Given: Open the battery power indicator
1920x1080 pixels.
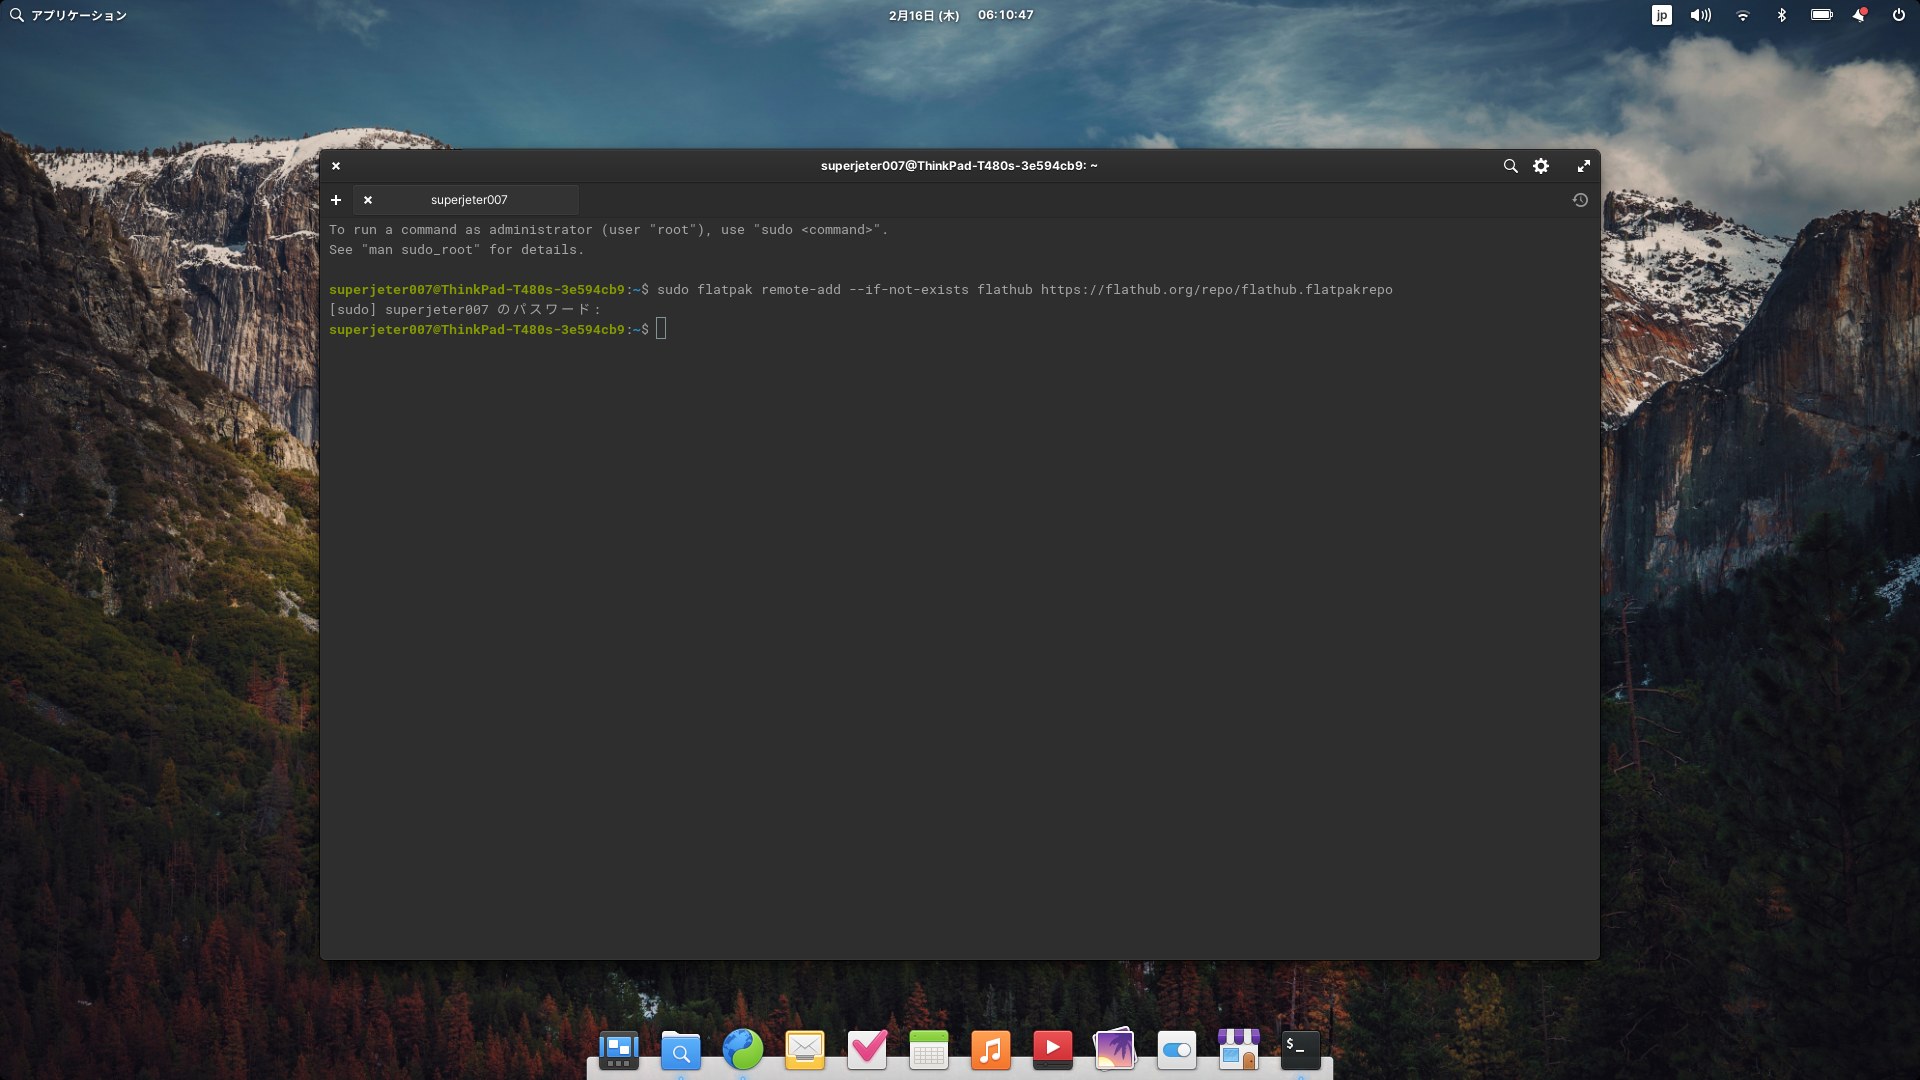Looking at the screenshot, I should click(1821, 15).
